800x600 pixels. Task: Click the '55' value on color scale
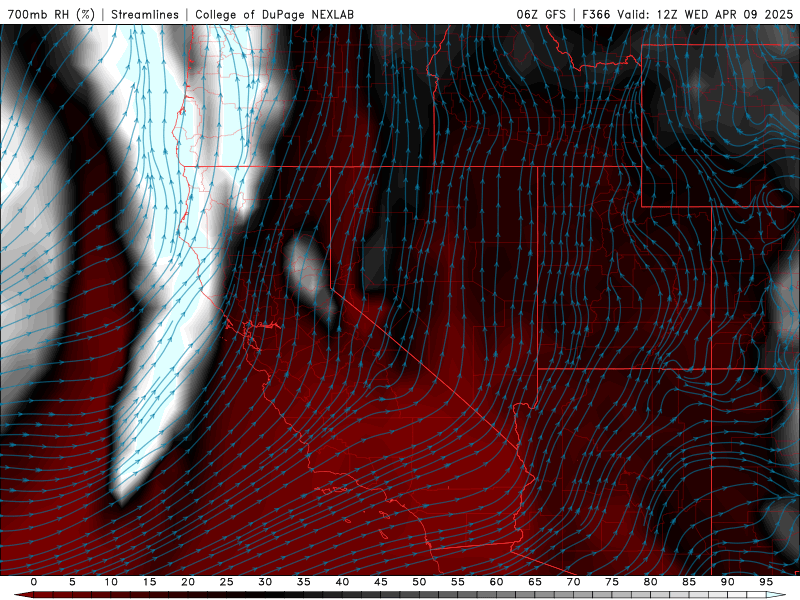[x=458, y=582]
